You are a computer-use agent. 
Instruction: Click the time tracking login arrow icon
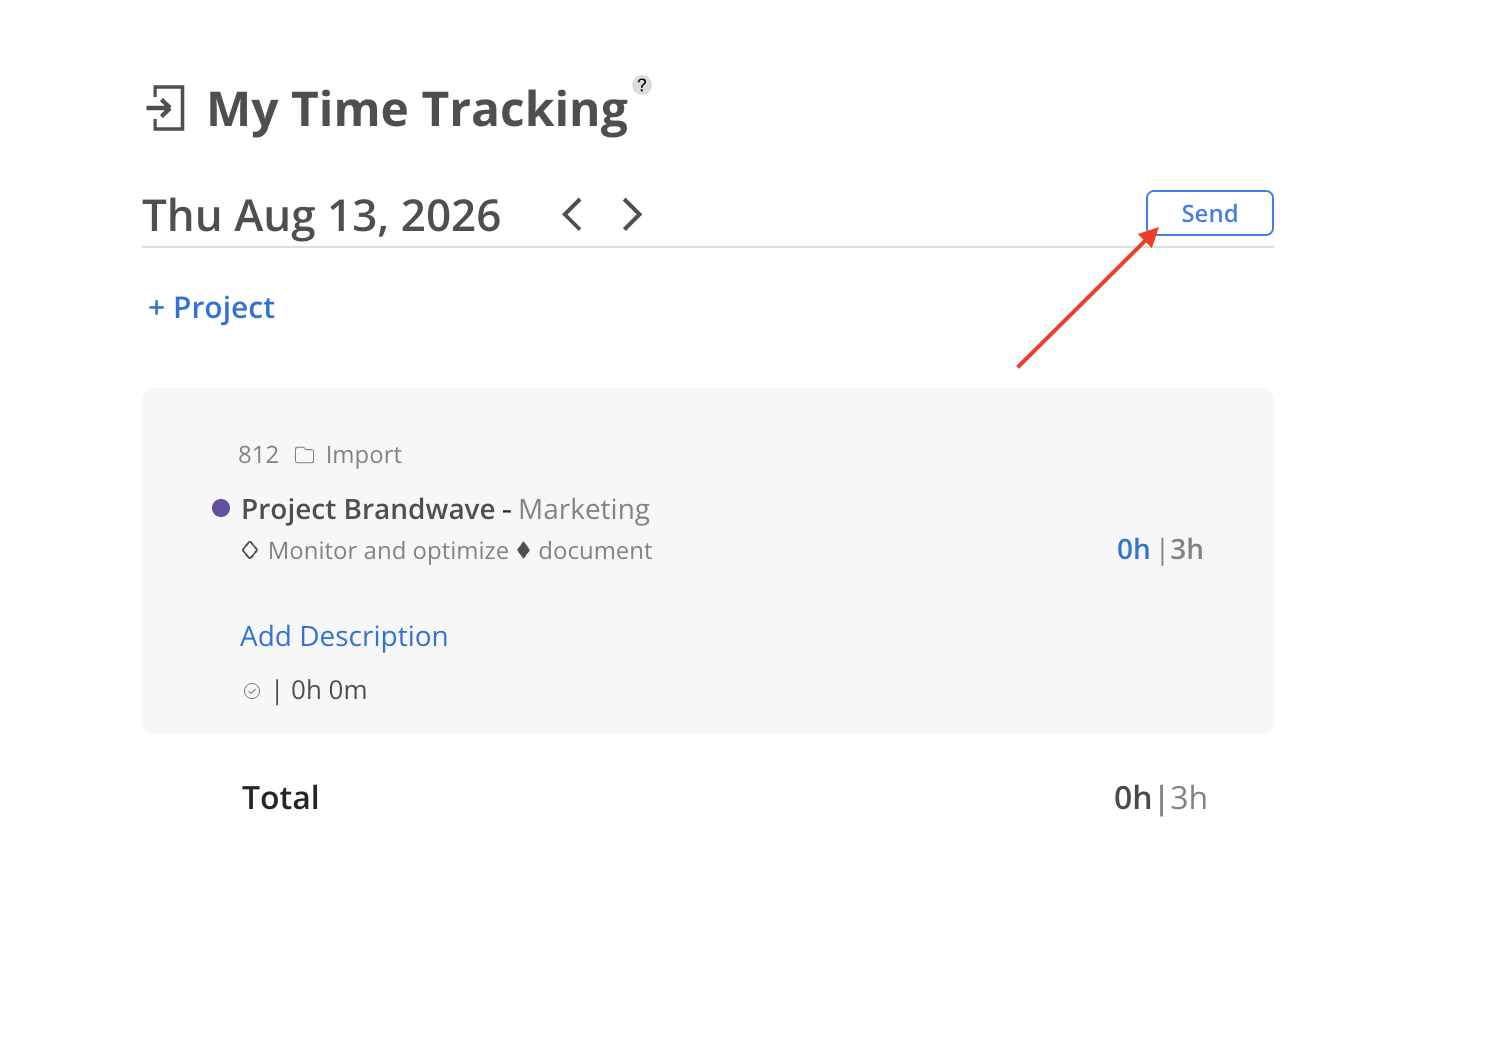point(166,108)
